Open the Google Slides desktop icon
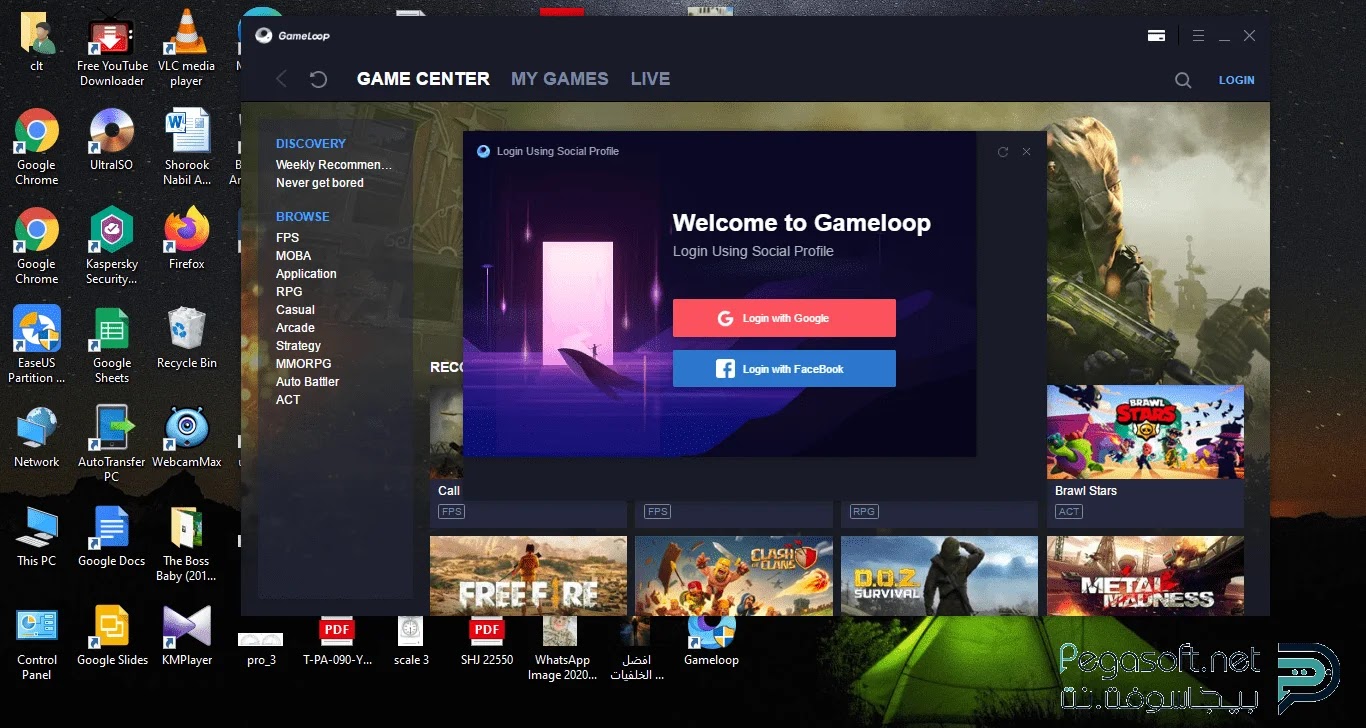The height and width of the screenshot is (728, 1366). pos(112,635)
